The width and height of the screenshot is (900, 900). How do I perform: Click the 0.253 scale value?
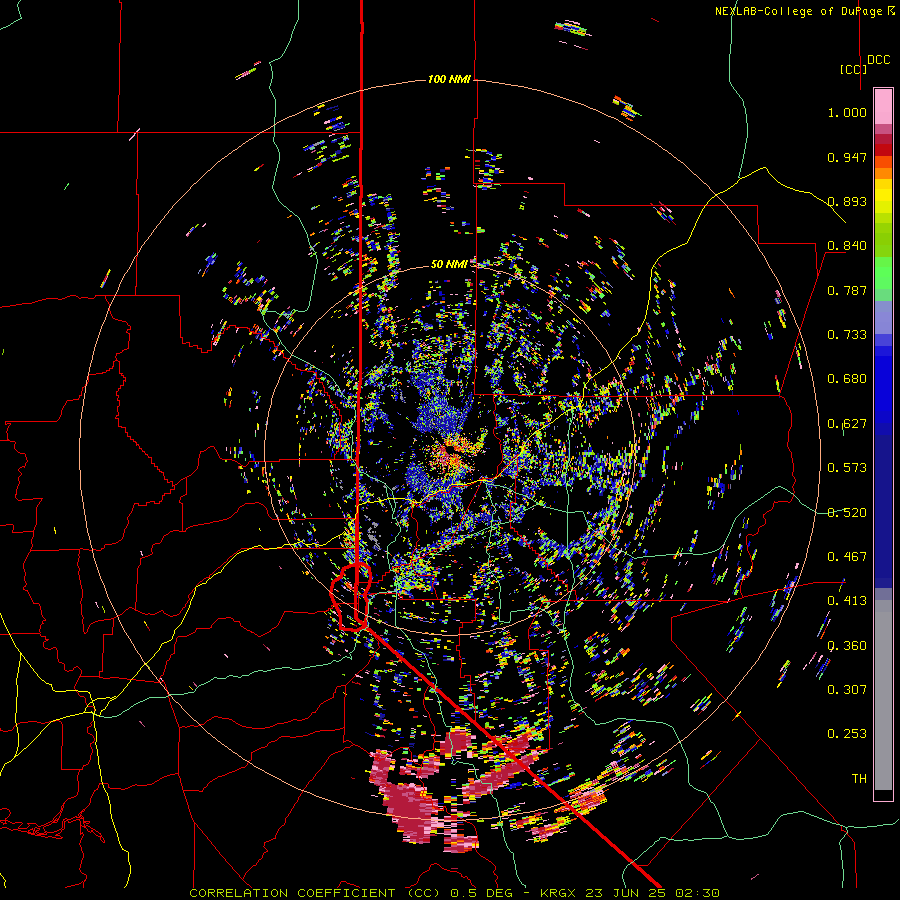coord(847,734)
